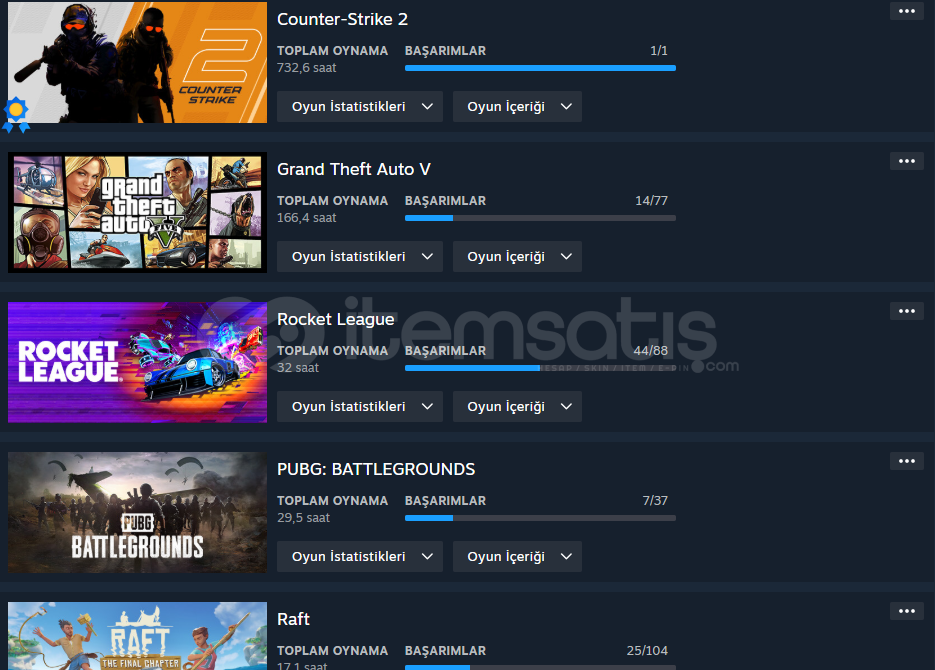Open the Rocket League title link
This screenshot has width=935, height=670.
click(336, 320)
